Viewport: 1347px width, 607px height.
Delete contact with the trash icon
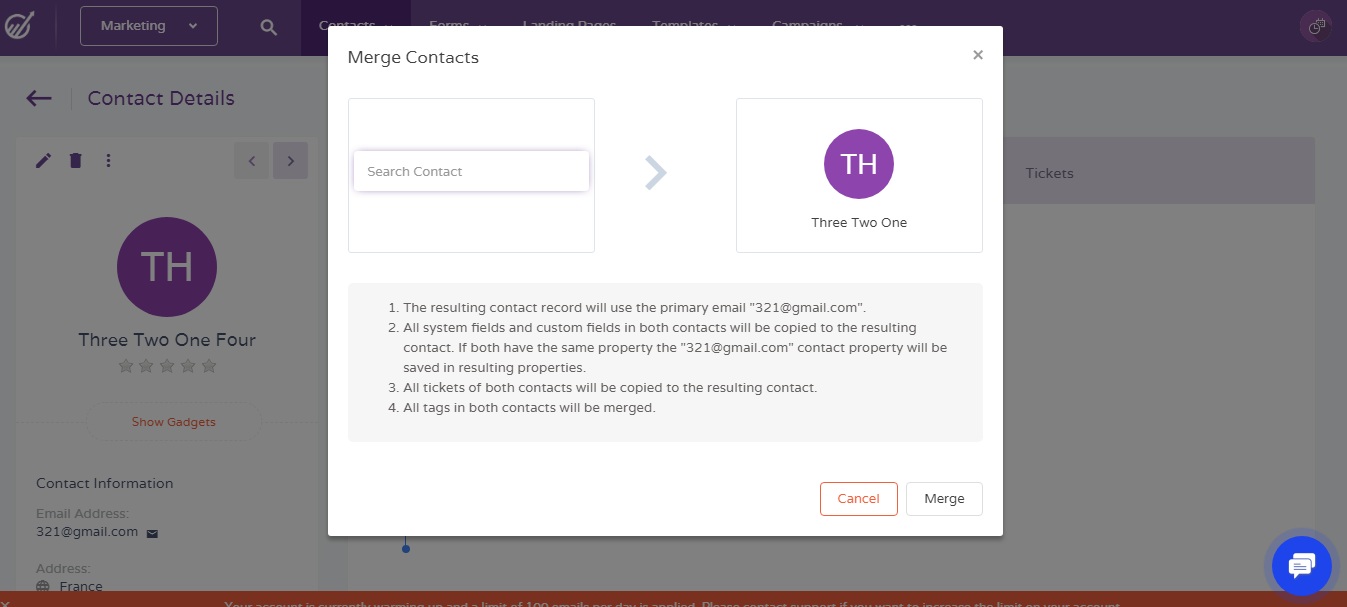tap(75, 161)
